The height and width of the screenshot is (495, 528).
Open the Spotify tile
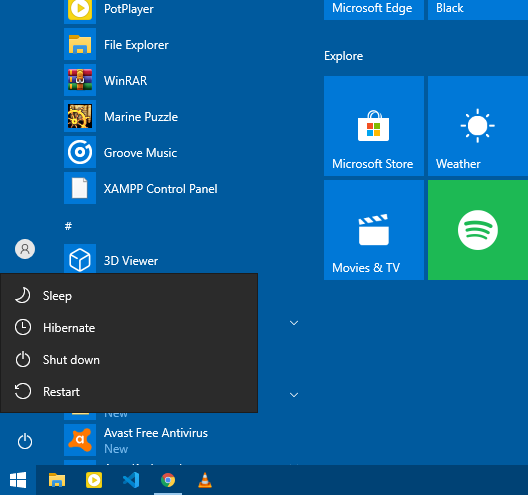[478, 230]
